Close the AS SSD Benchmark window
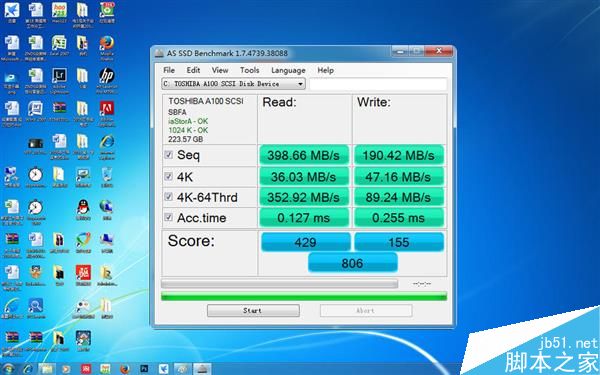This screenshot has width=600, height=375. (439, 51)
